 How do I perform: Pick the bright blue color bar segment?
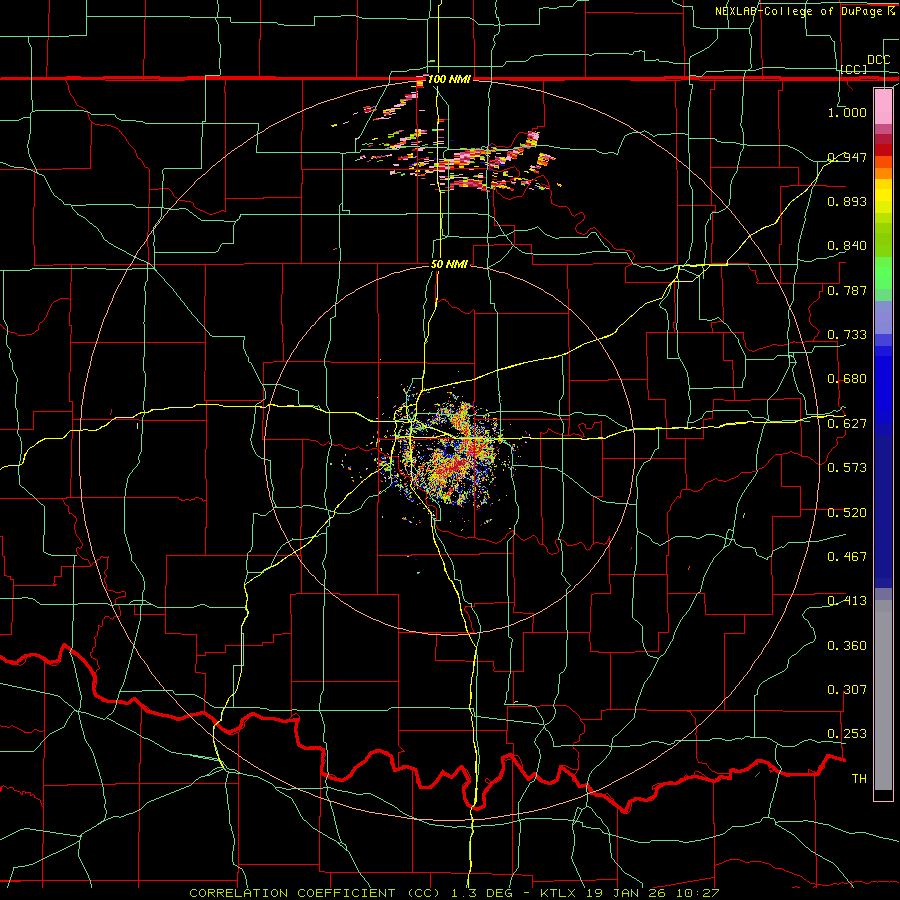[883, 390]
